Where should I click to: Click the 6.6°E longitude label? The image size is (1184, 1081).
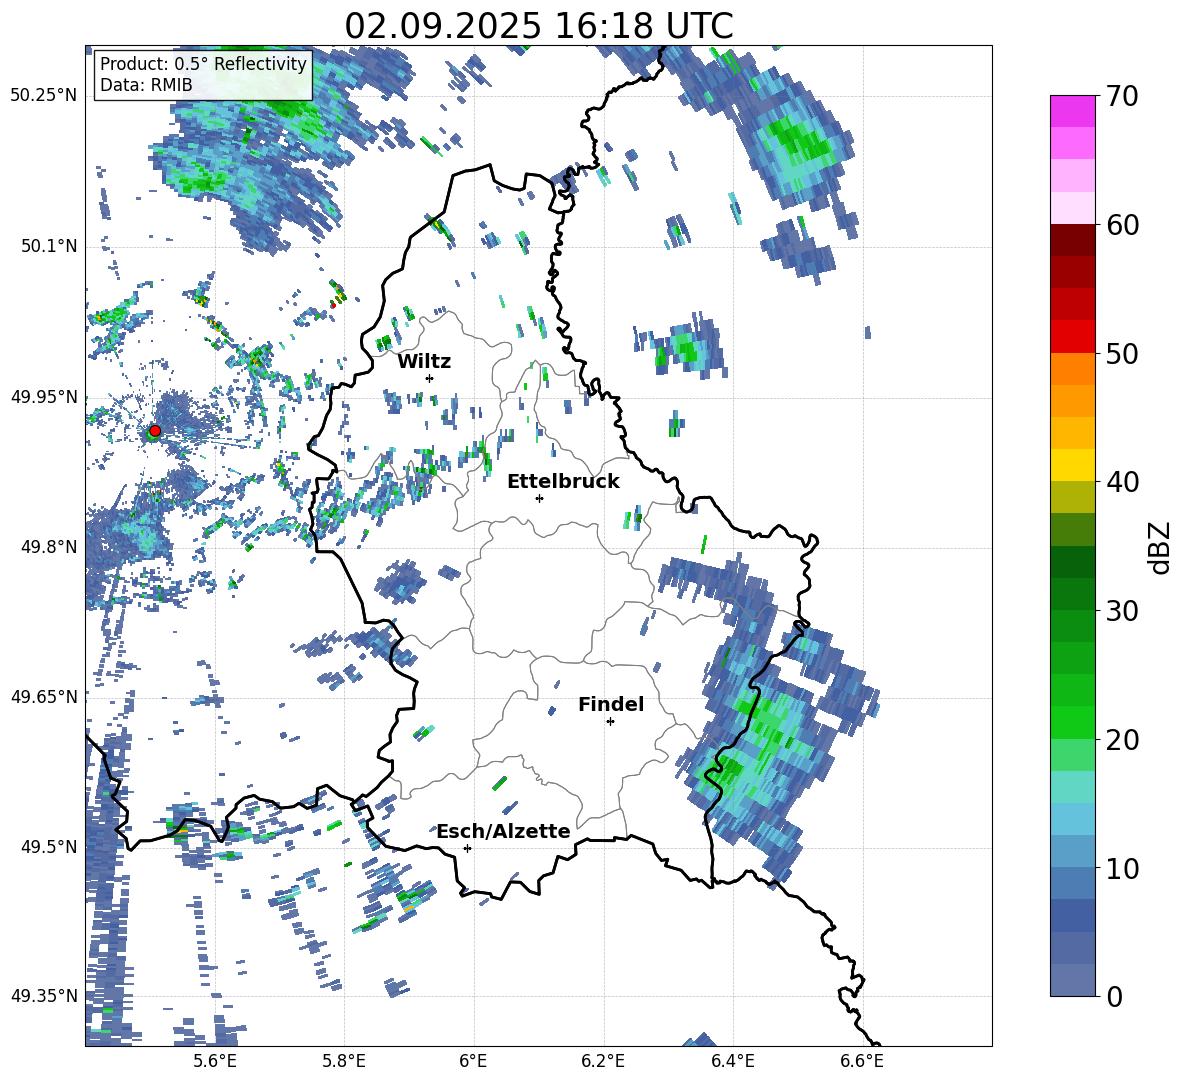(x=862, y=1061)
